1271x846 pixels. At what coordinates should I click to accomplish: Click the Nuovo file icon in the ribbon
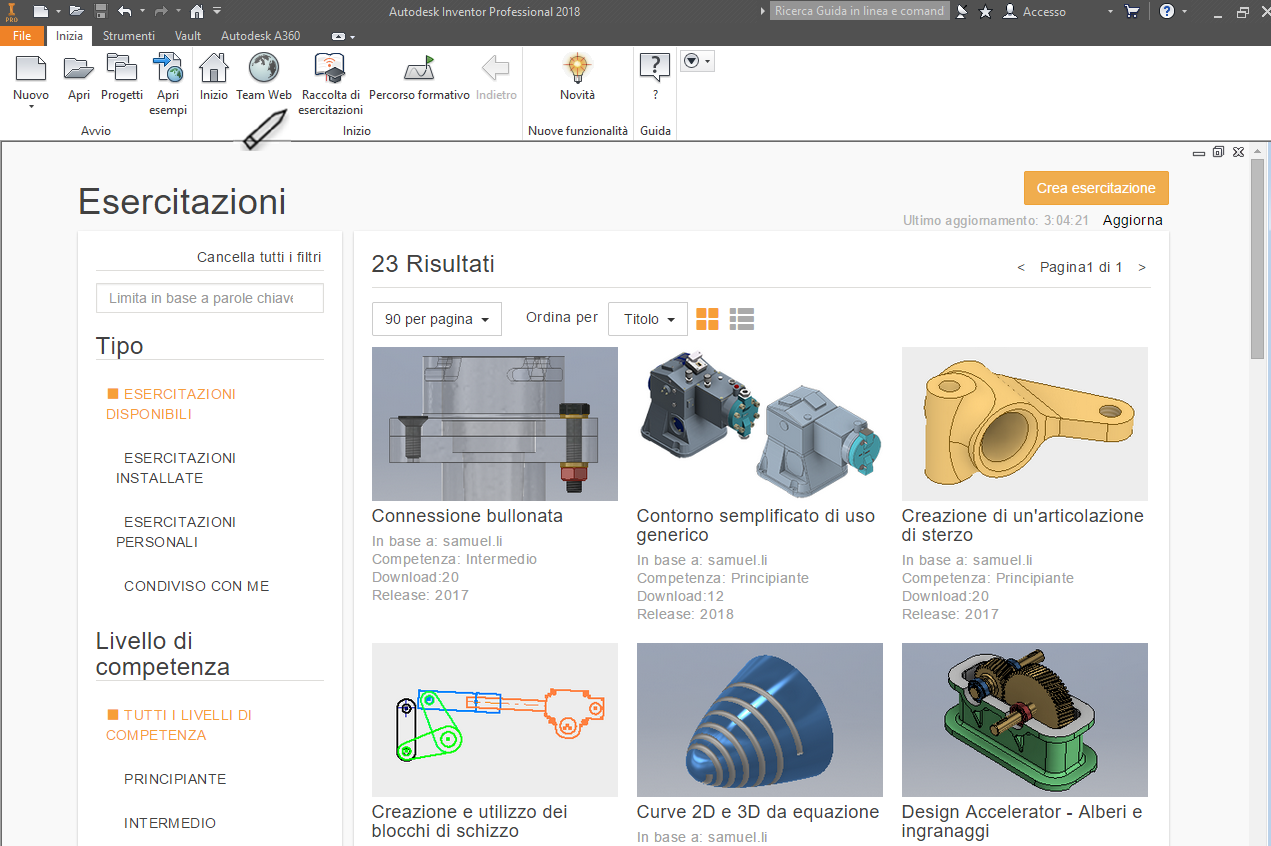click(x=31, y=69)
